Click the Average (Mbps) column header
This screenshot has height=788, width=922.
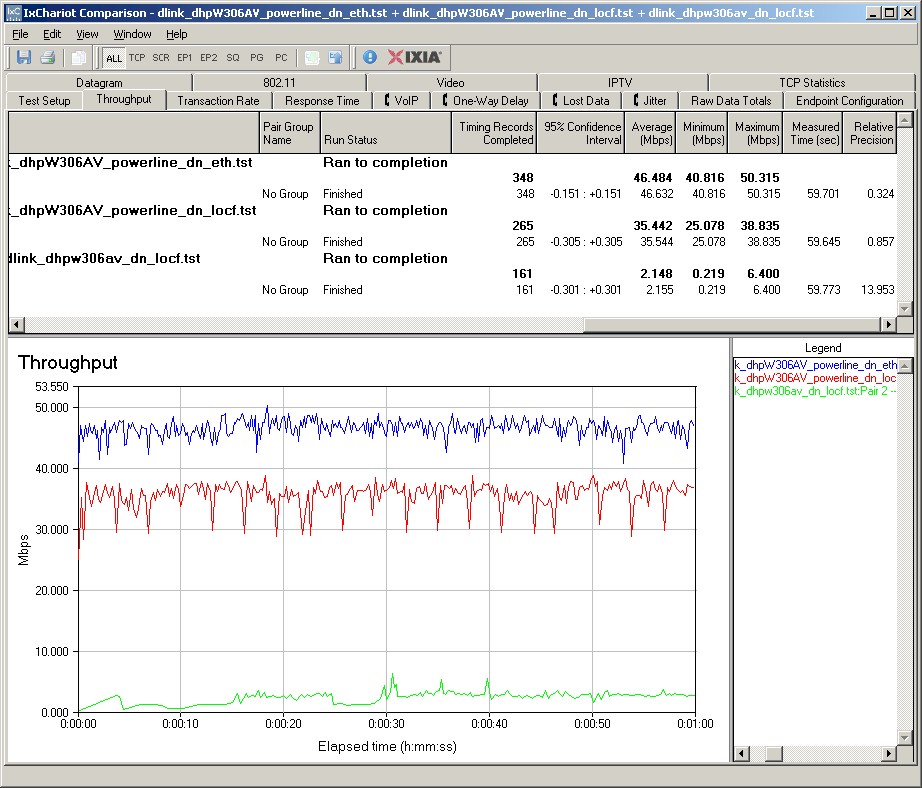click(x=650, y=133)
